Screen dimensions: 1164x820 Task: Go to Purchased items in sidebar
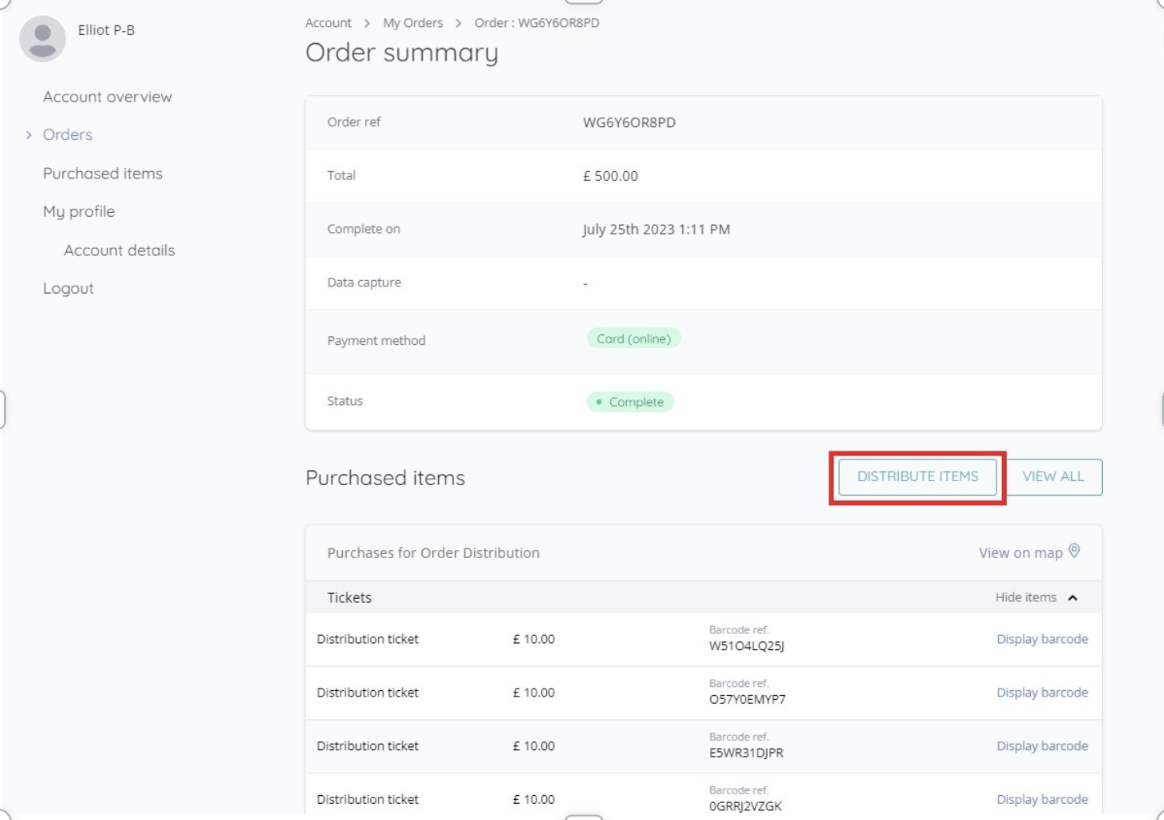(x=102, y=173)
